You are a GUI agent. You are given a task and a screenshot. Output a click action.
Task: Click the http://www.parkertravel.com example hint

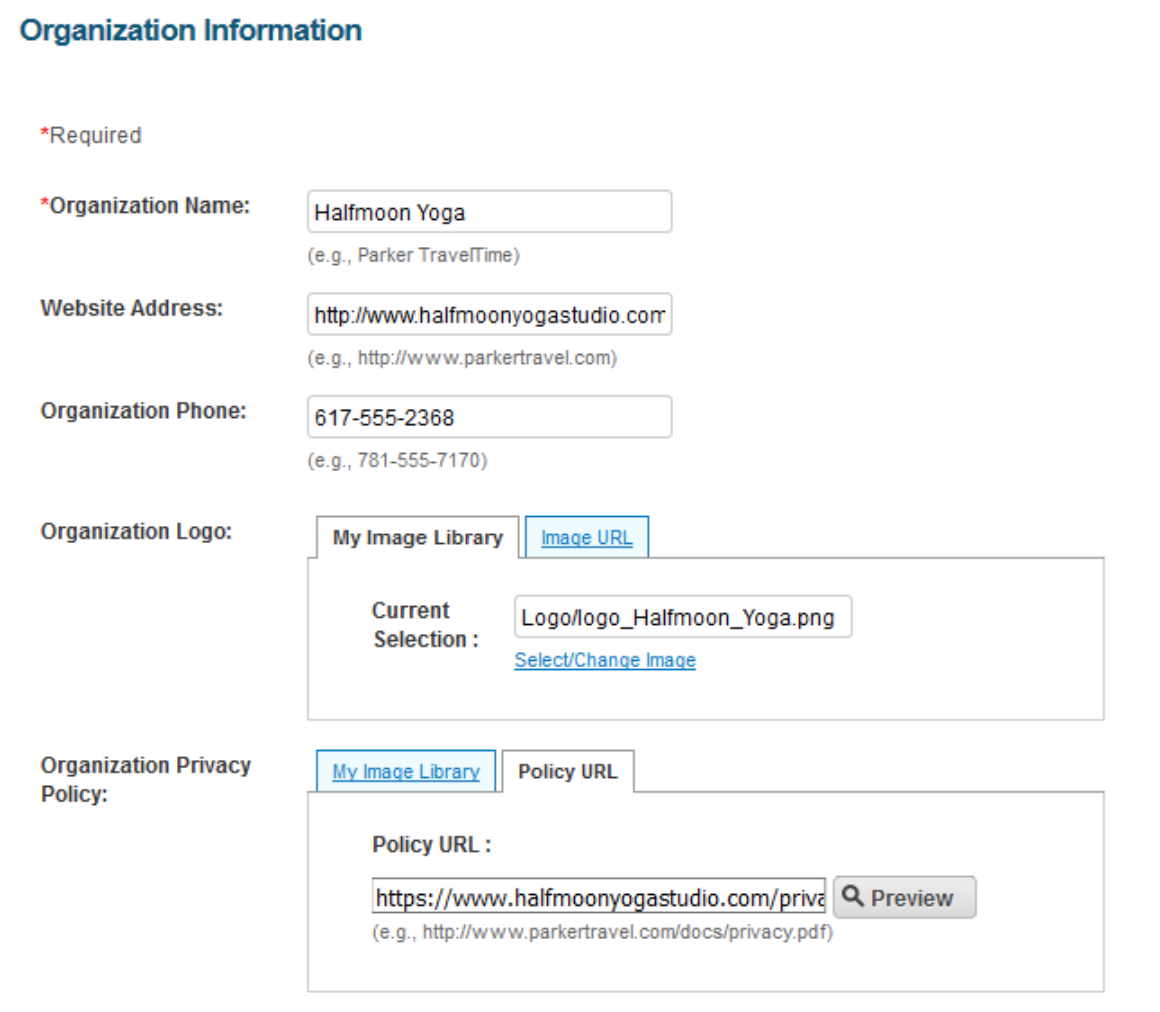click(x=462, y=358)
